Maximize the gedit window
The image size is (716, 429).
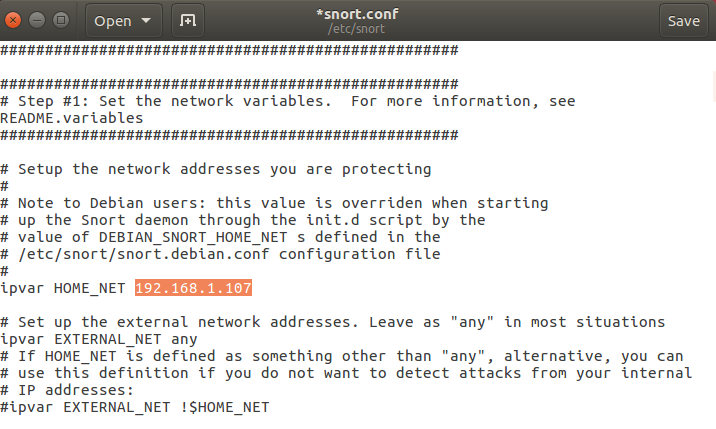point(59,20)
